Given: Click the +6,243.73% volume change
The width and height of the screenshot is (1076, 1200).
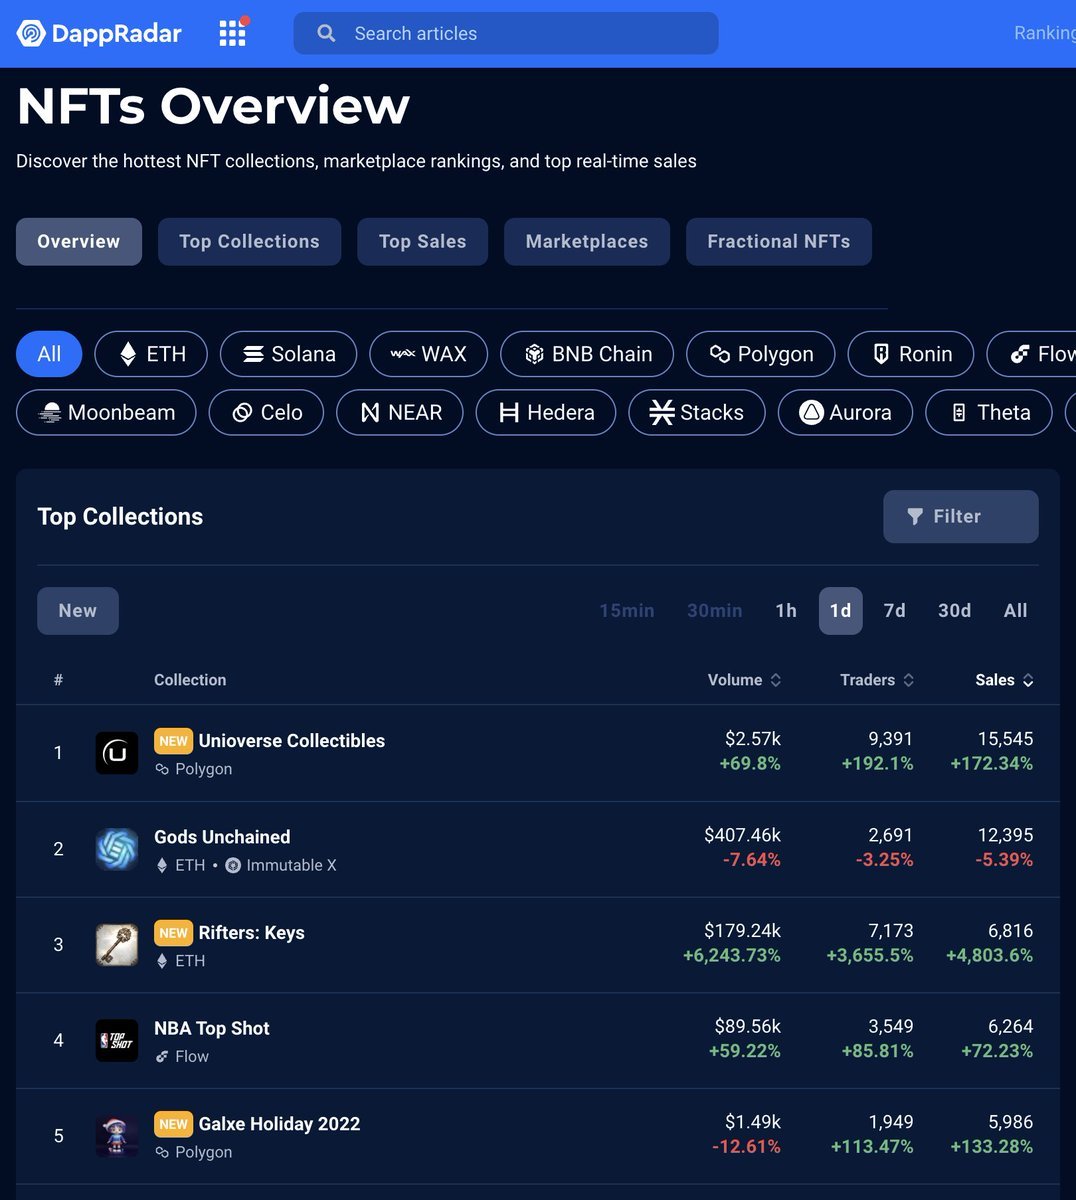Looking at the screenshot, I should 732,956.
